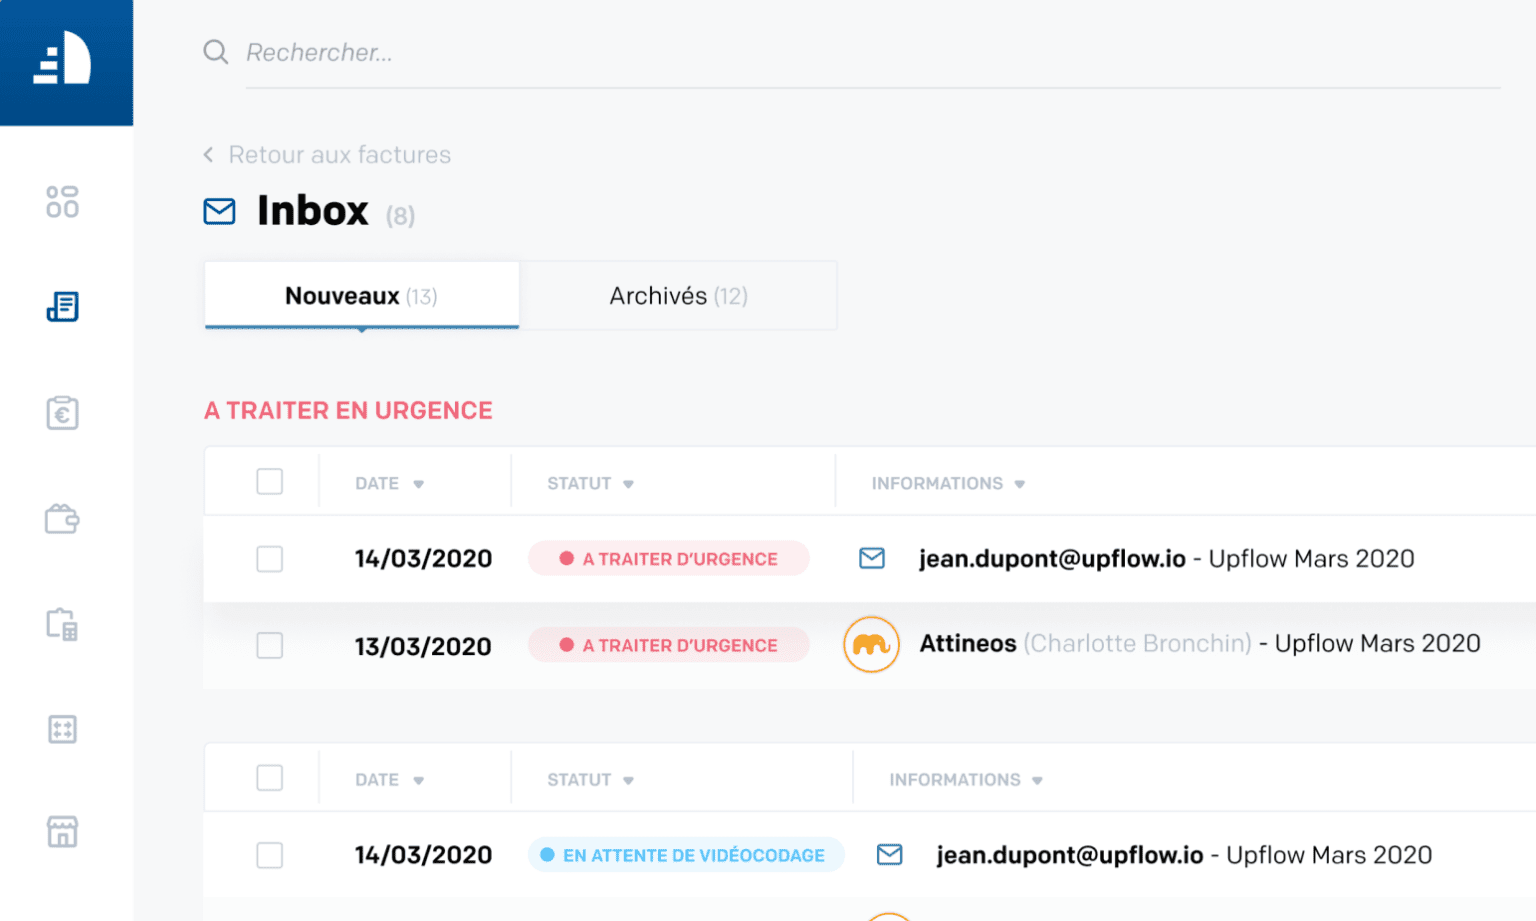Click the A TRAITER D'URGENCE status badge
This screenshot has width=1536, height=921.
(668, 559)
